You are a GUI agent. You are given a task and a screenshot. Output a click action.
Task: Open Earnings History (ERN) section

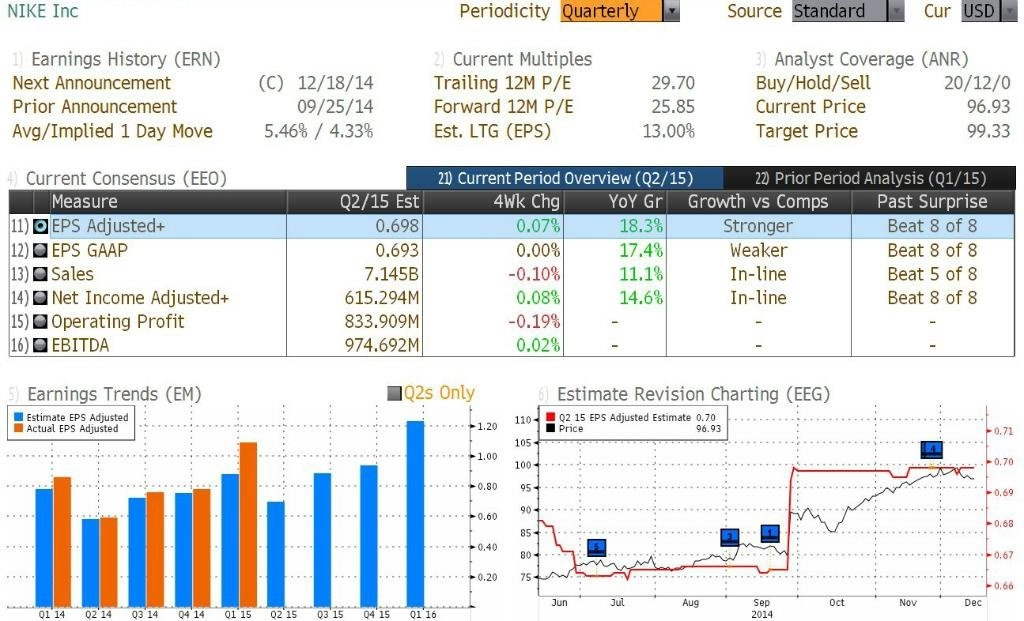(x=125, y=59)
